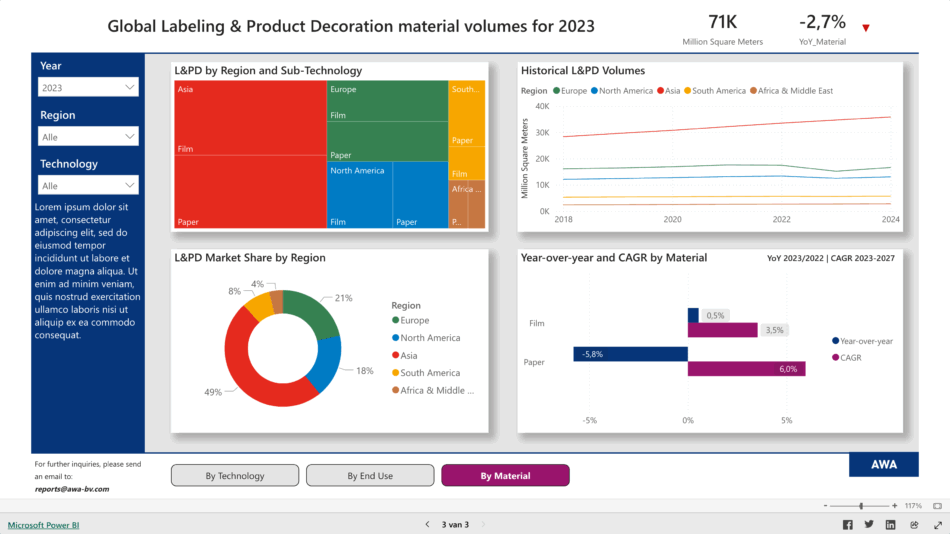Click the share/embed icon in footer

pos(913,524)
